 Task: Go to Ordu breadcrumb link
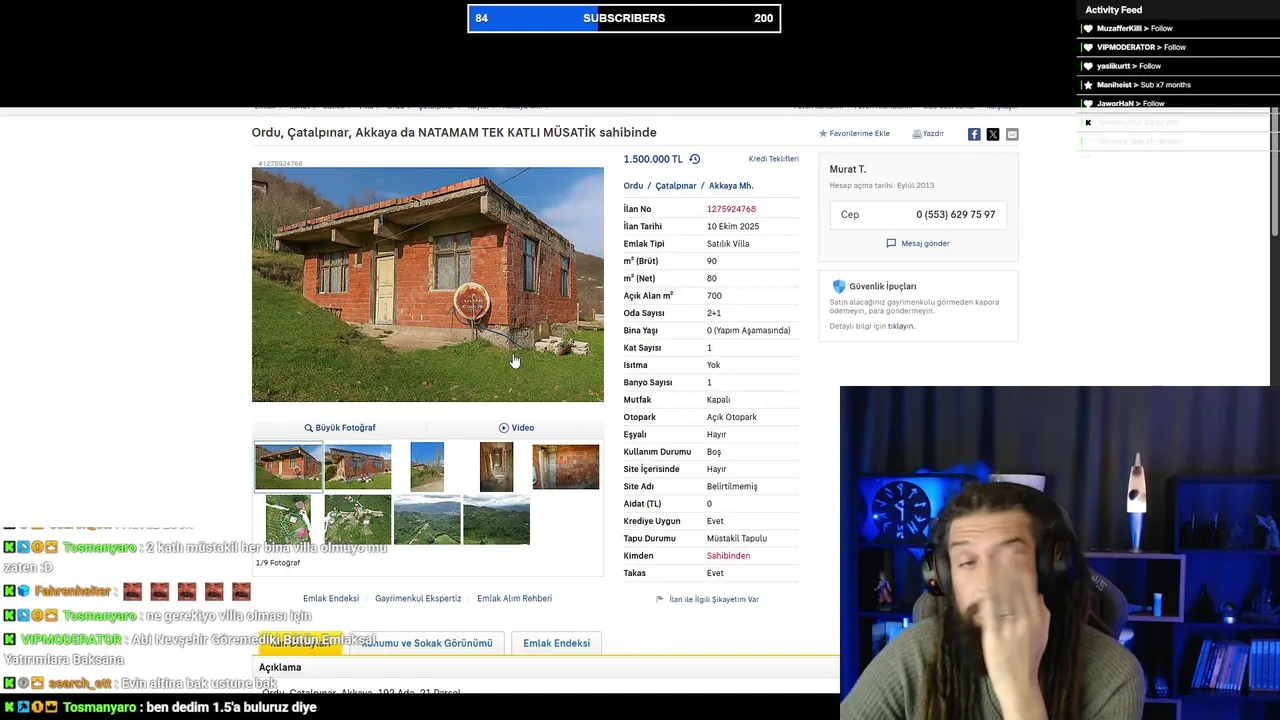click(x=633, y=186)
